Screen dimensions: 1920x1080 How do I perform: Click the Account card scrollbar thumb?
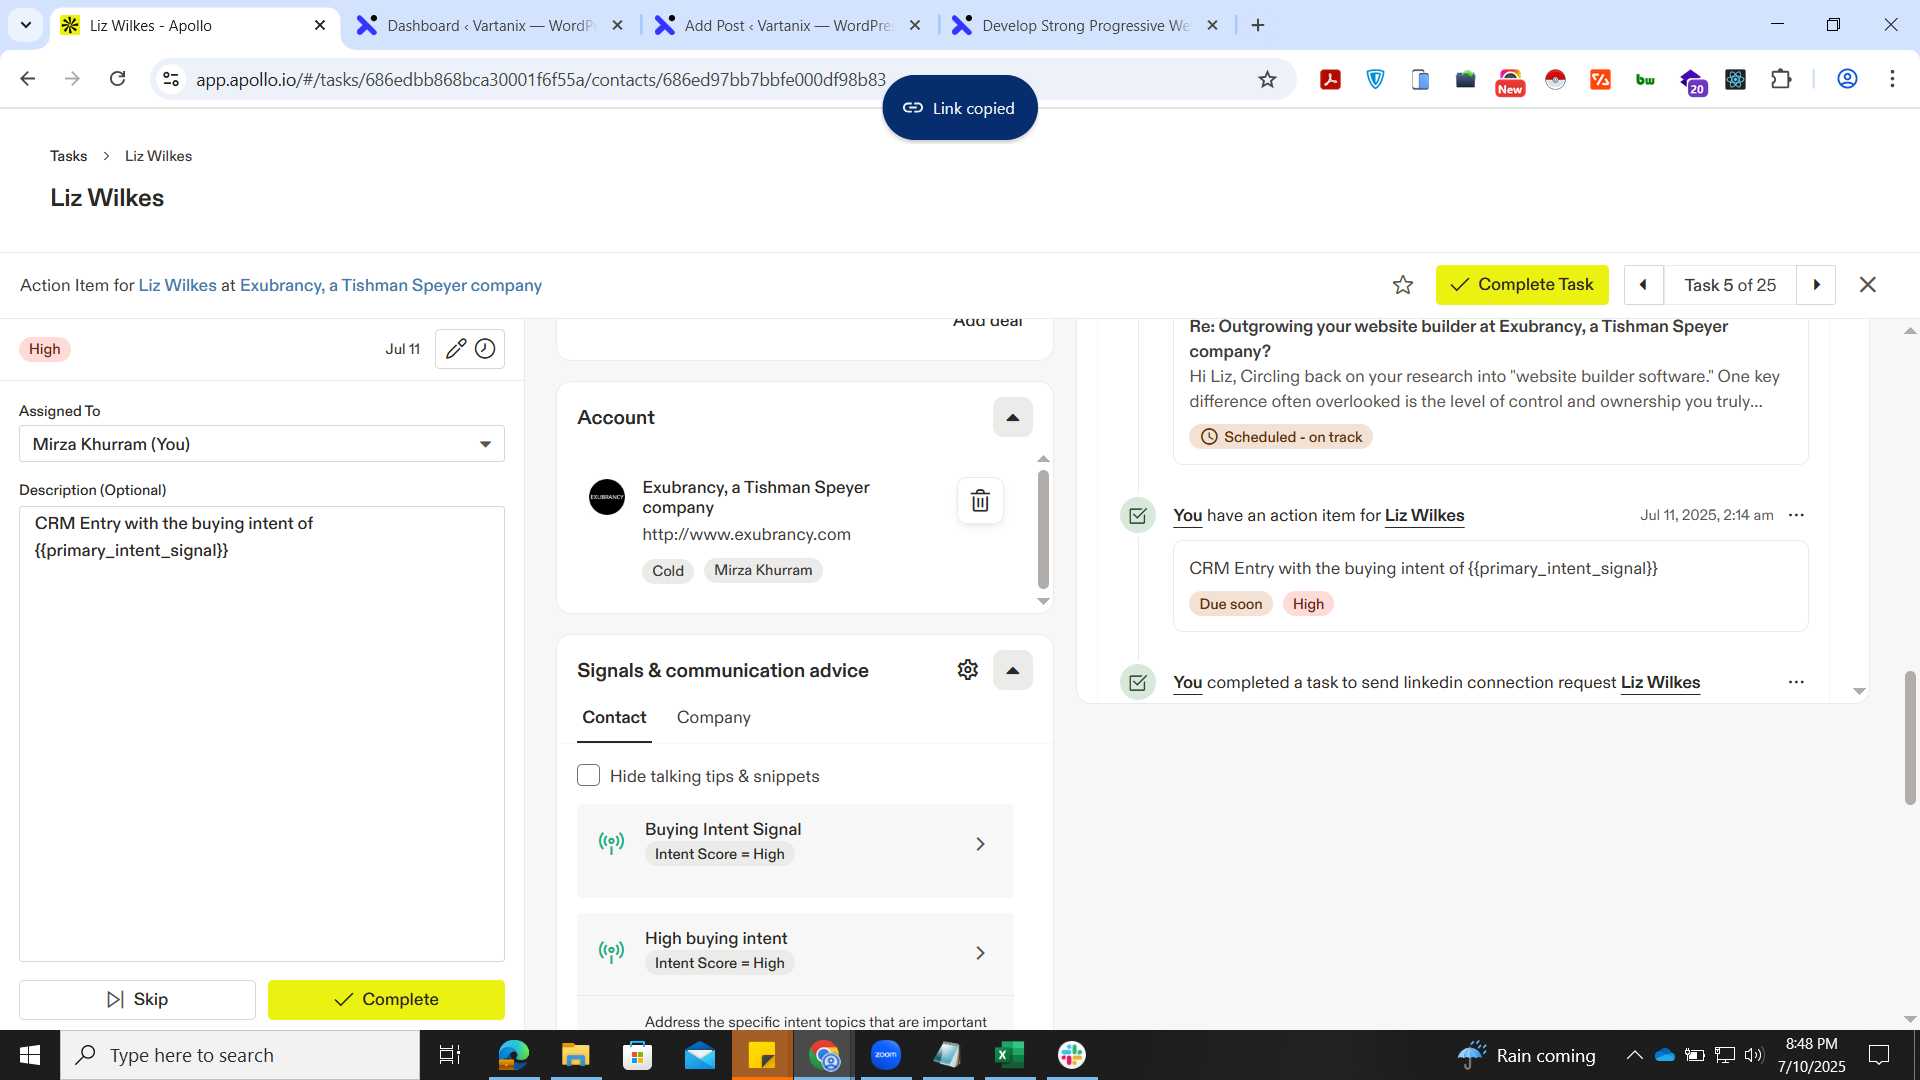[1043, 530]
